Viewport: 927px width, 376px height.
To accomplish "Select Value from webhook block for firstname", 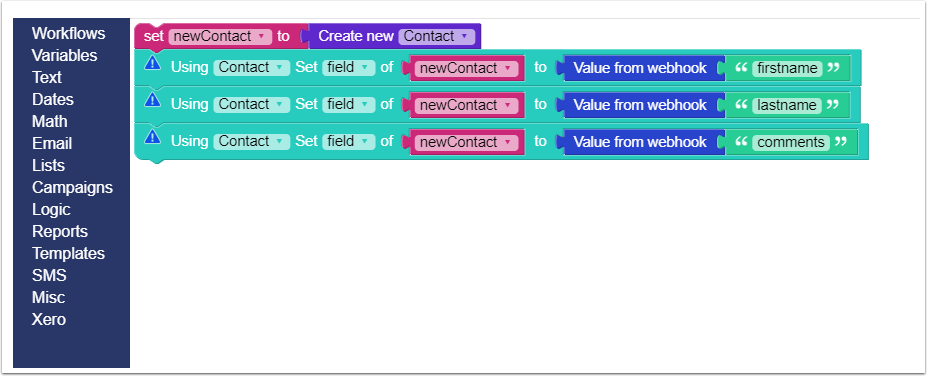I will tap(640, 68).
